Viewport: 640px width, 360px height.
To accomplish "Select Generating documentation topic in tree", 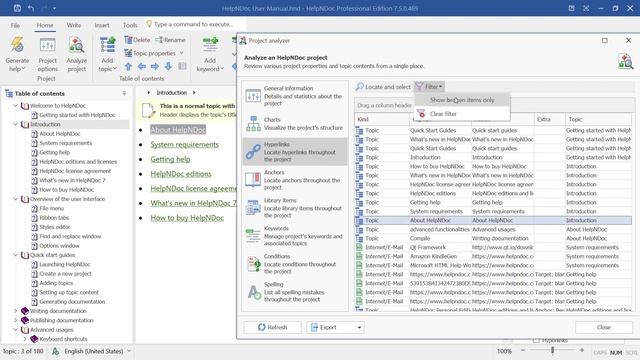I will click(x=72, y=302).
